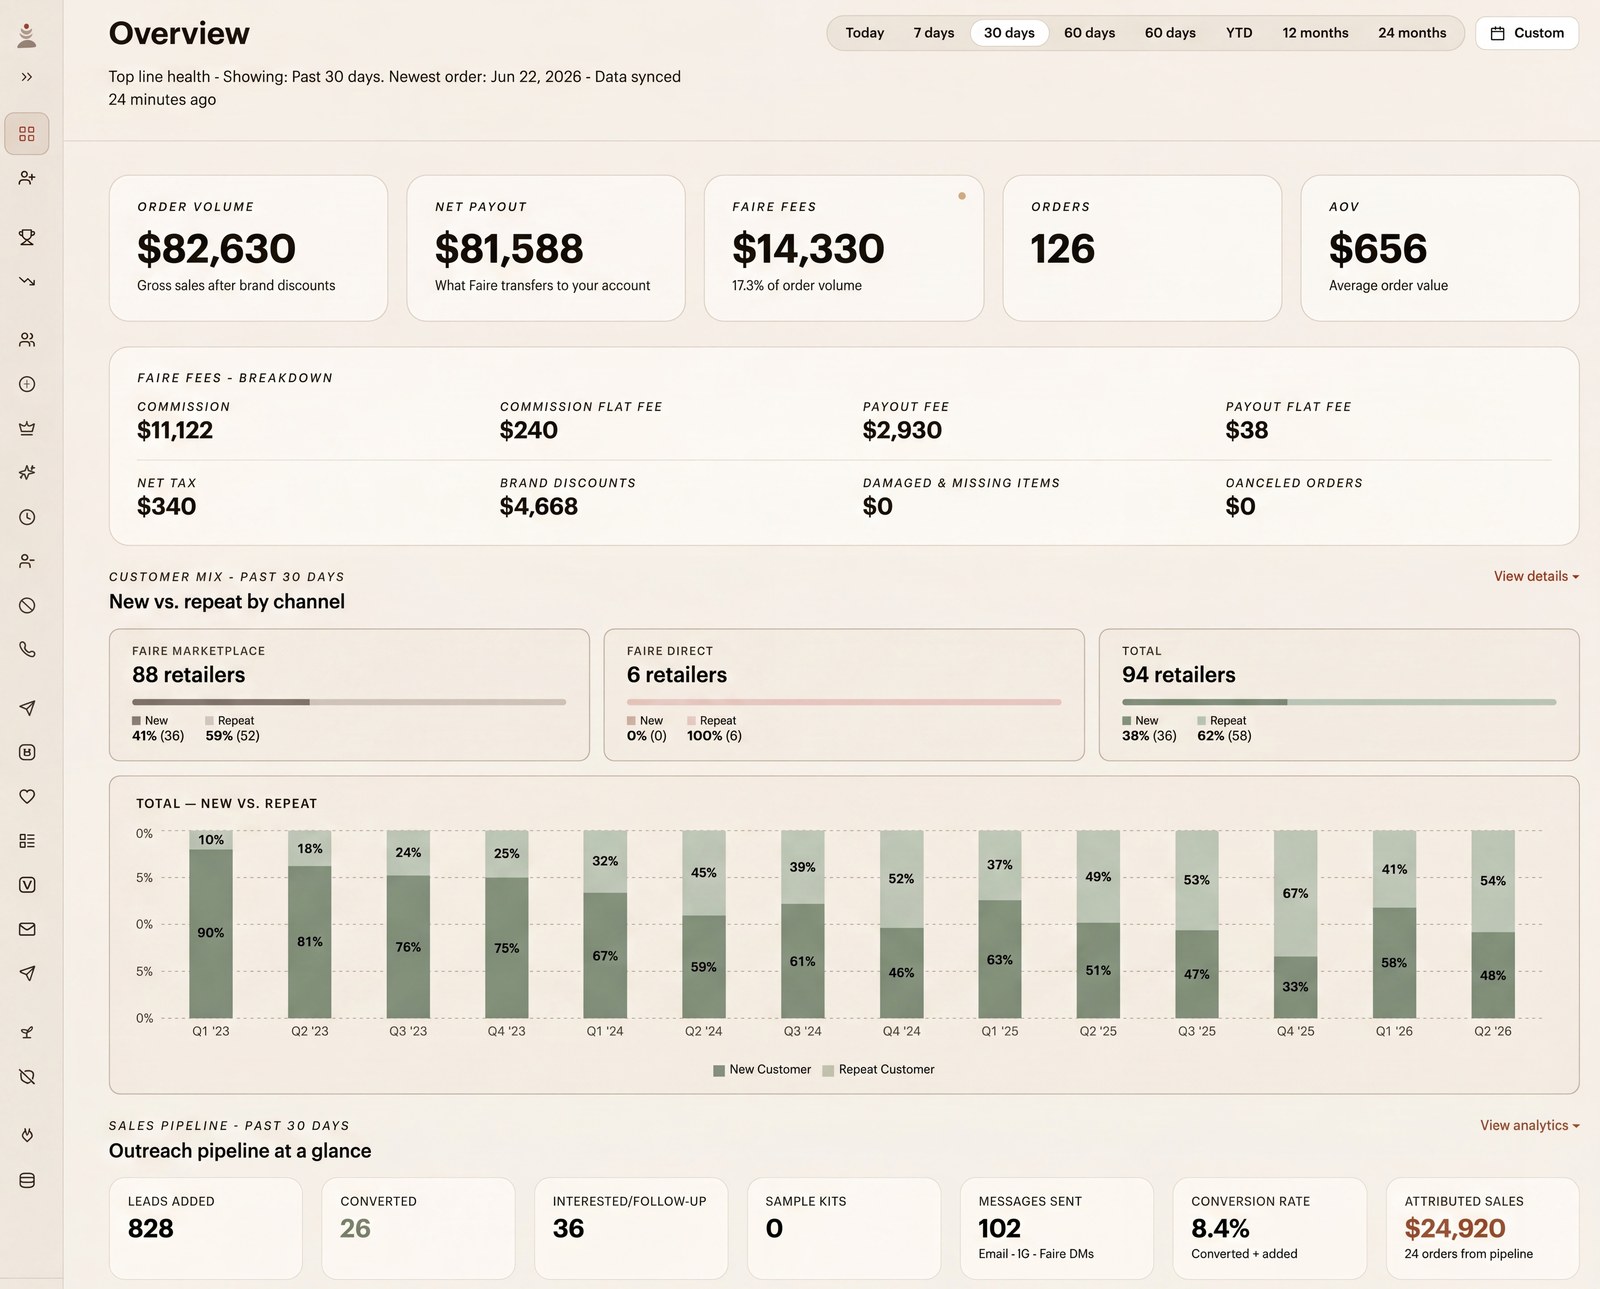Open the downward trend arrow icon
This screenshot has height=1289, width=1600.
[27, 281]
